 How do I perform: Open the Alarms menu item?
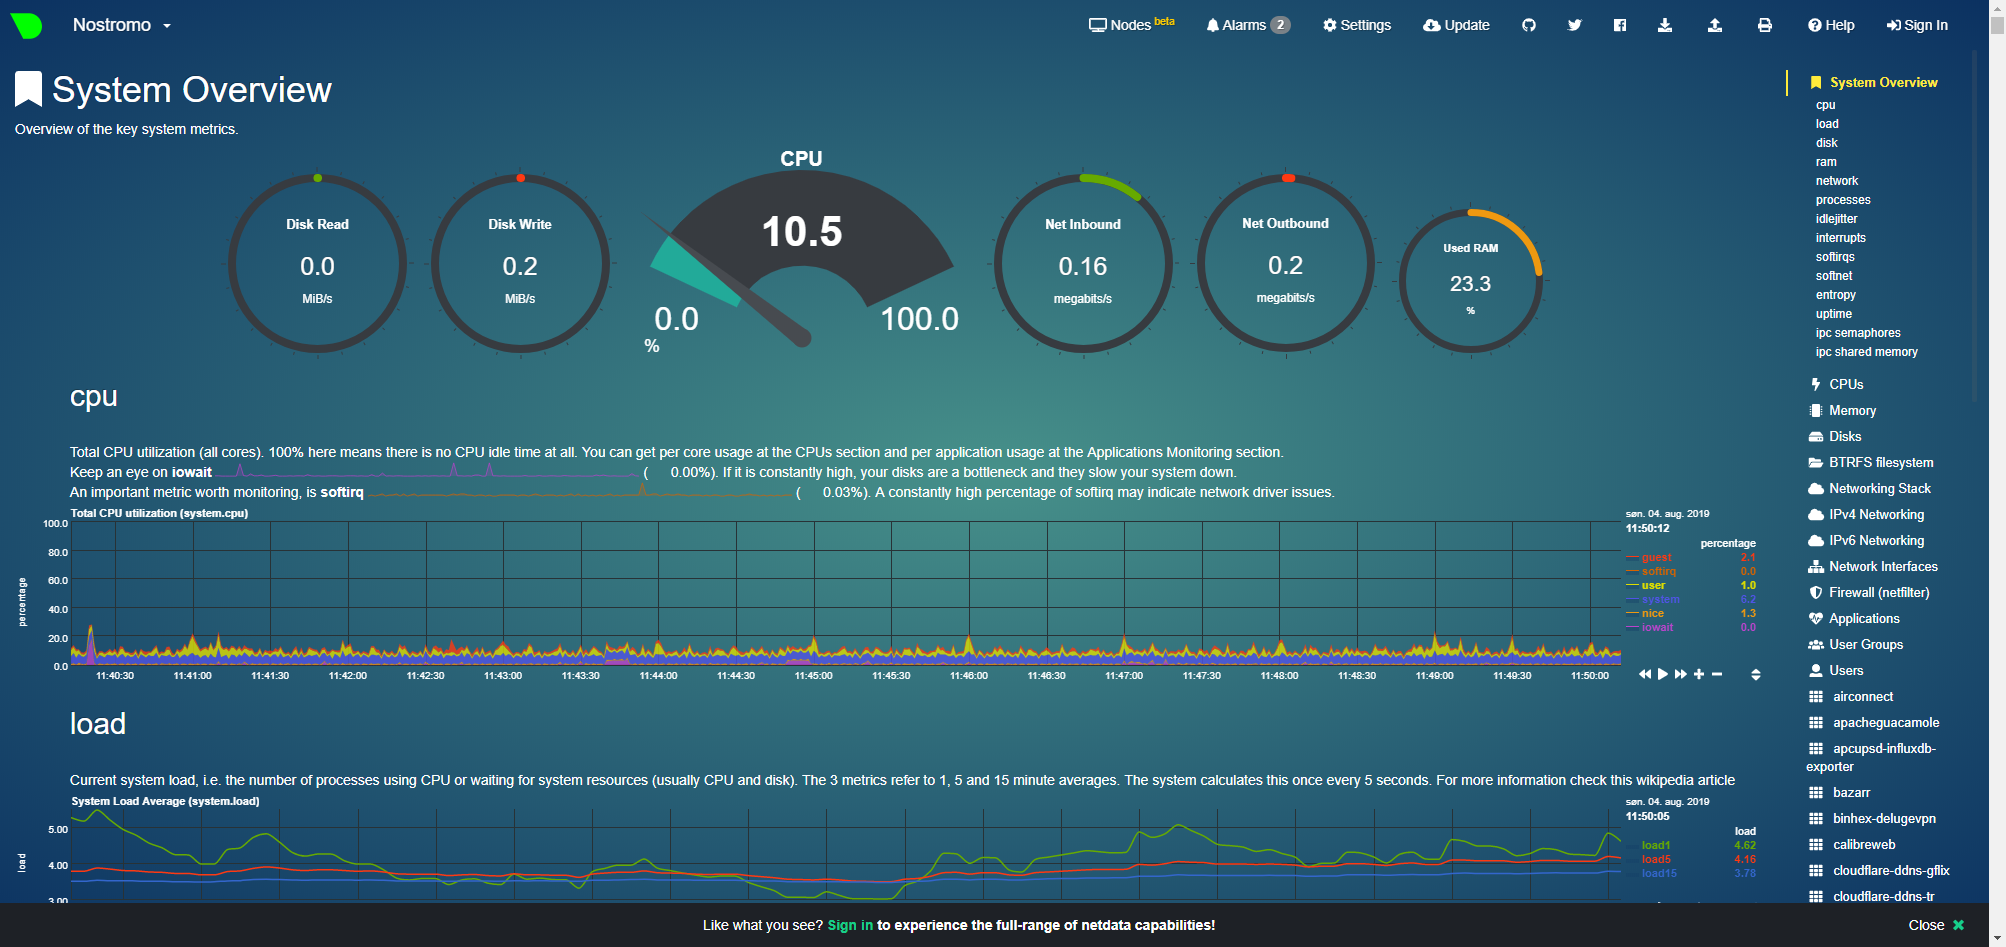1247,25
